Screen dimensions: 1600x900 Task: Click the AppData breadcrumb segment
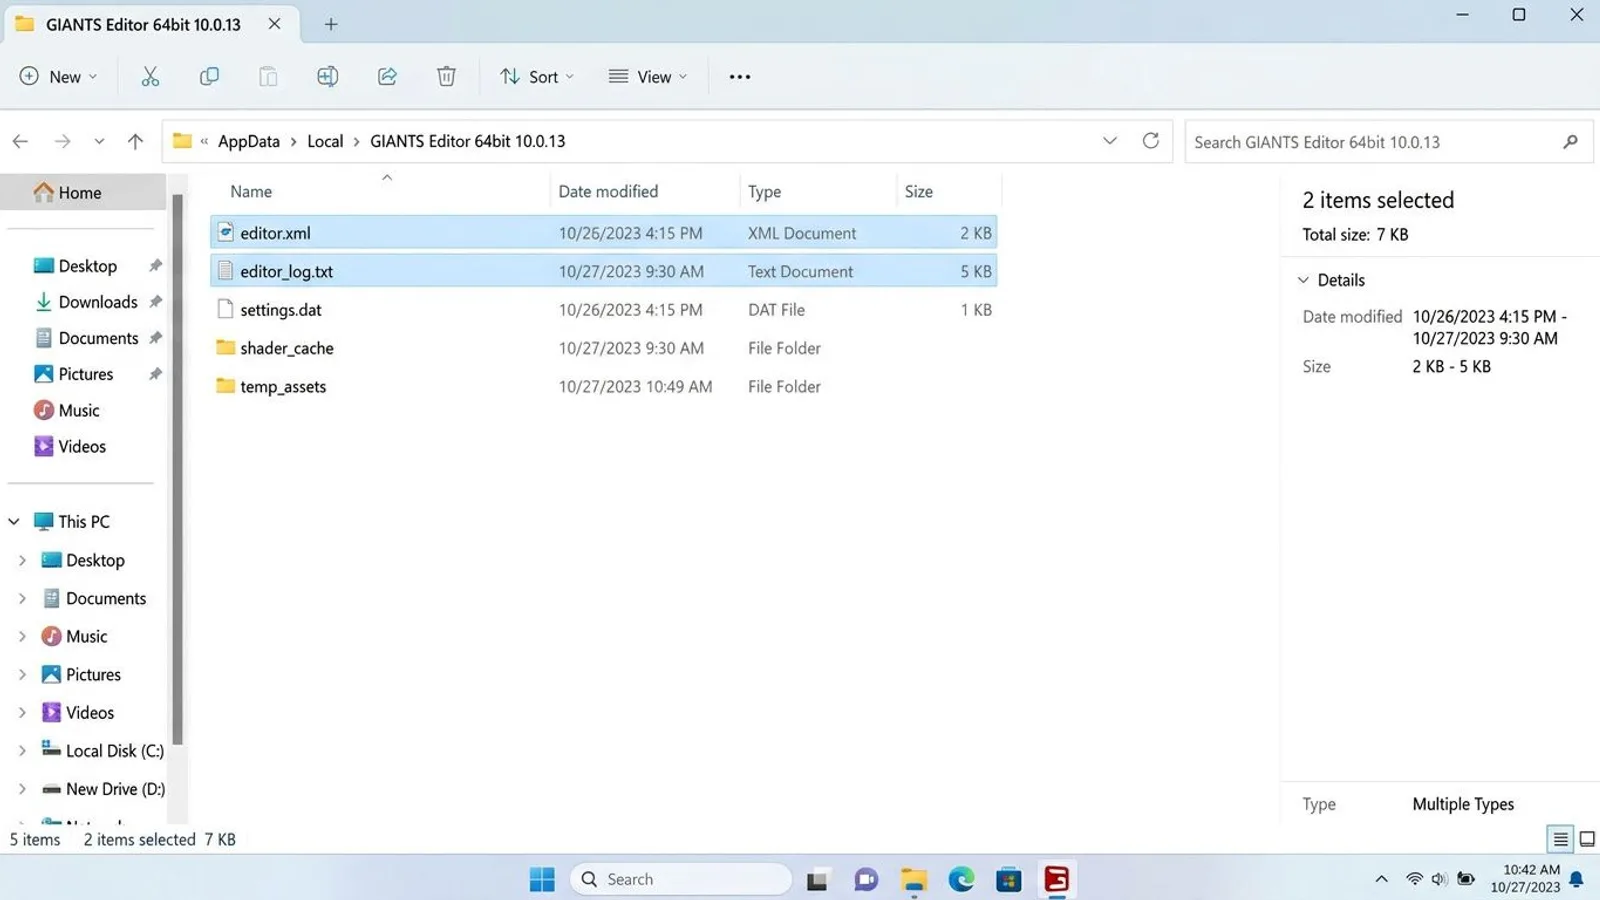(249, 141)
